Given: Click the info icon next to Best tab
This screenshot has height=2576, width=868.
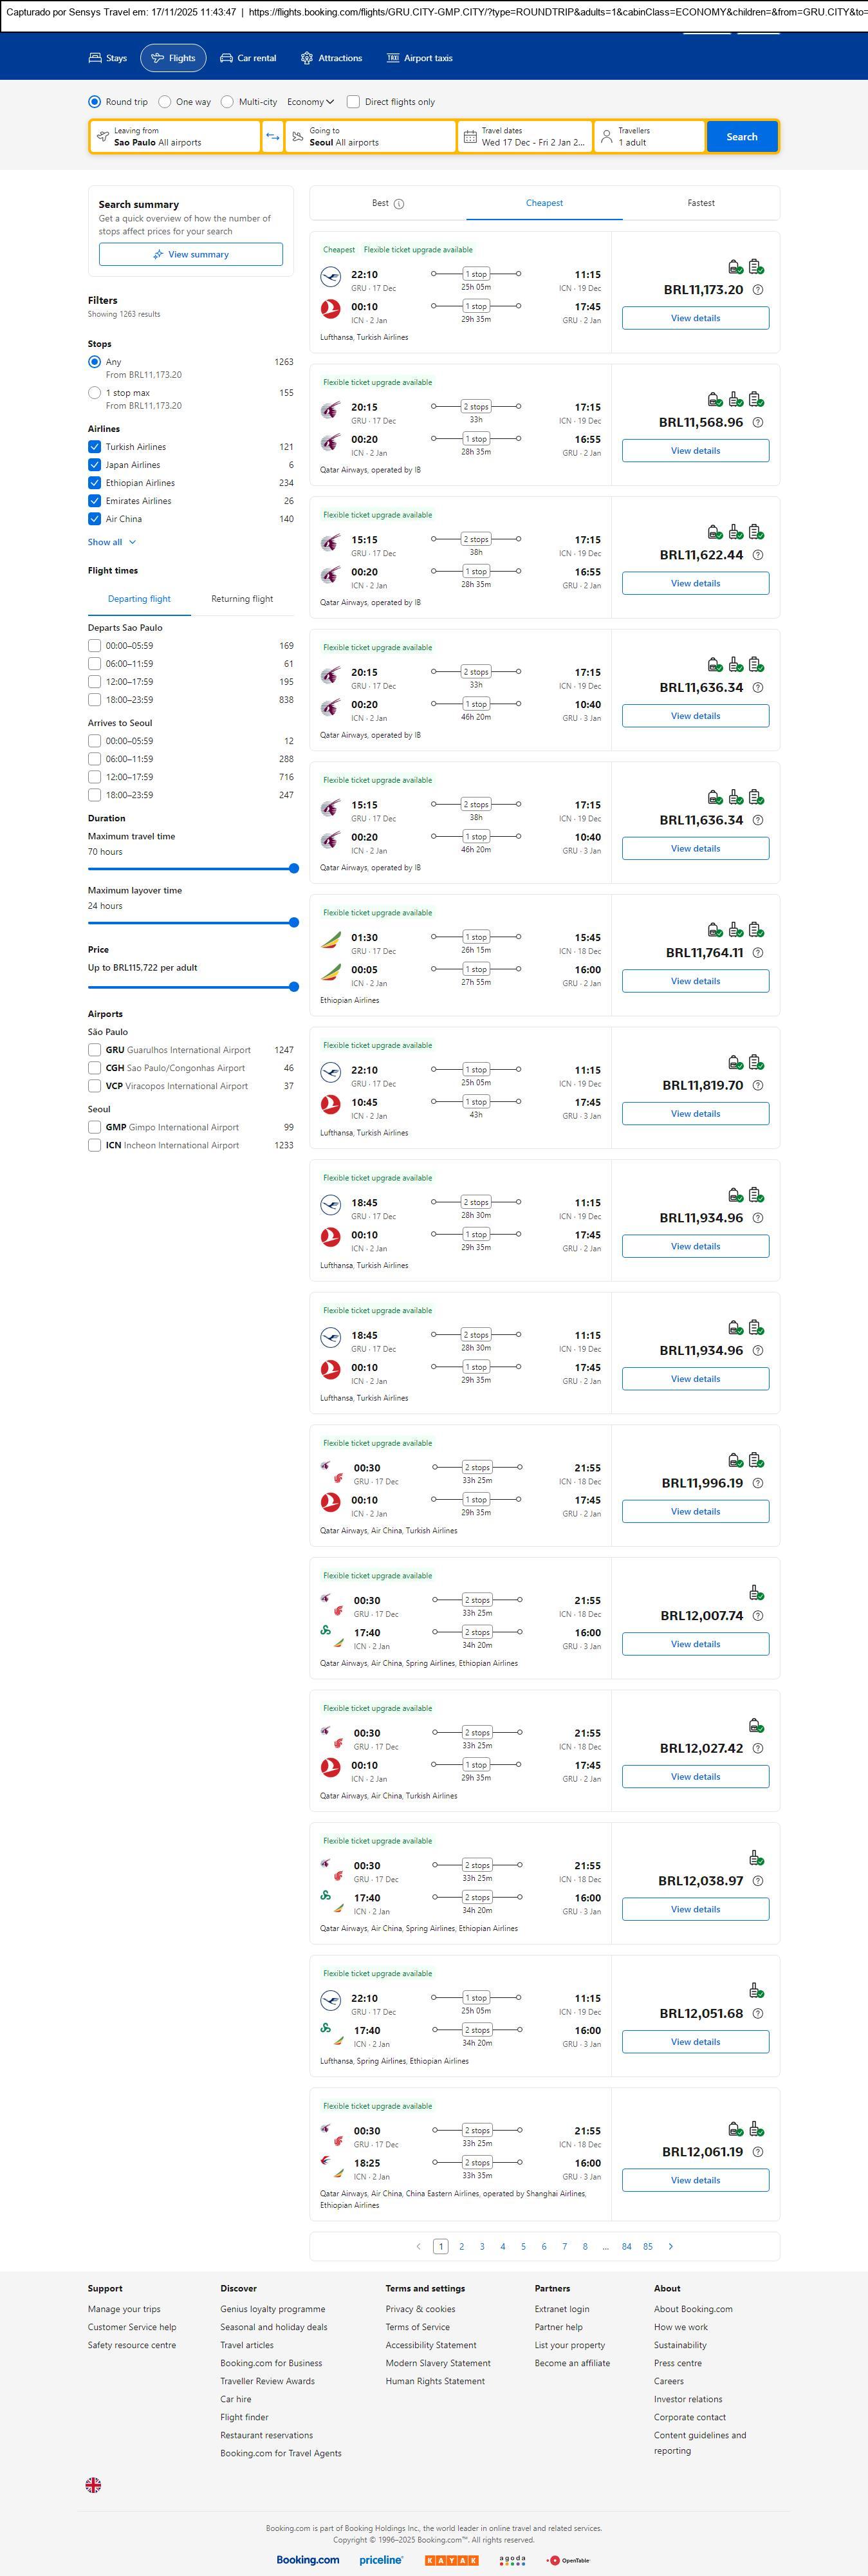Looking at the screenshot, I should [x=399, y=204].
